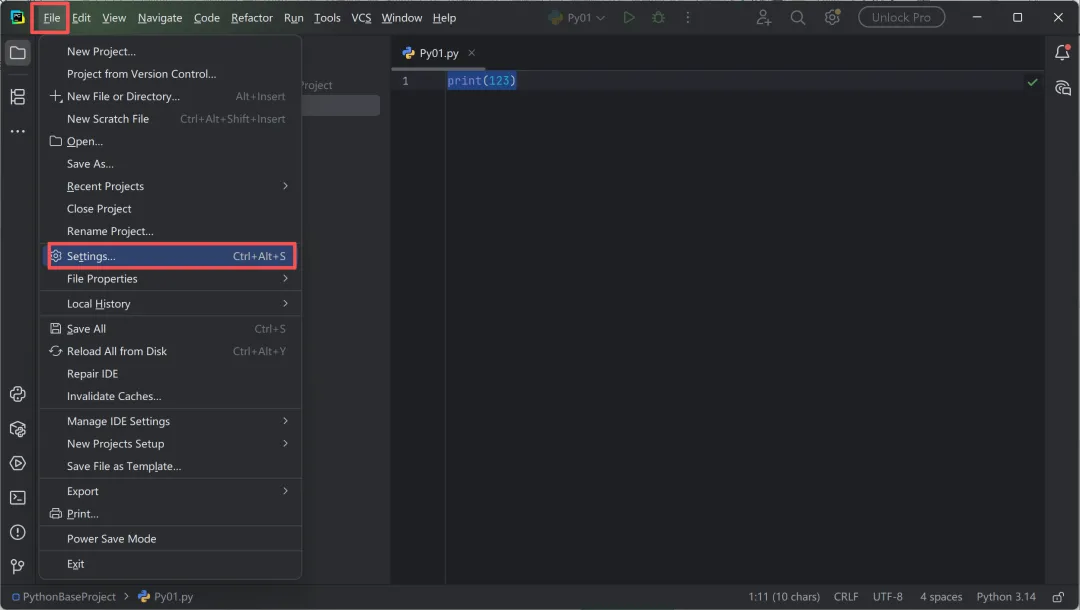Close the Py01.py editor tab
The image size is (1080, 610).
click(471, 53)
